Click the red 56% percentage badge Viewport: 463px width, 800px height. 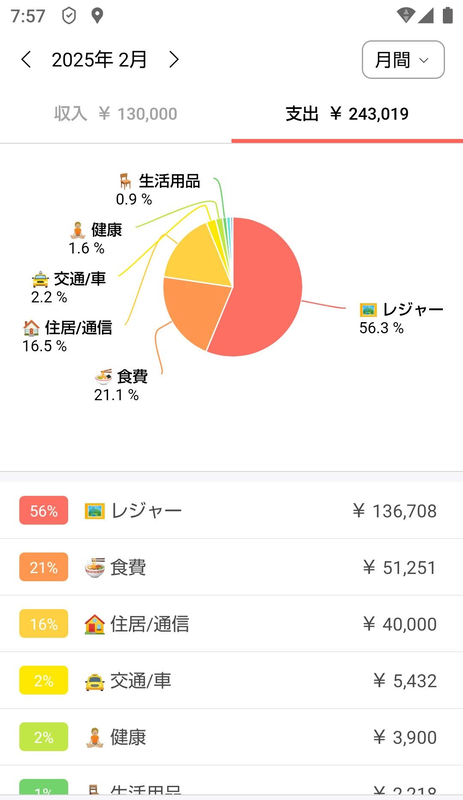tap(43, 510)
